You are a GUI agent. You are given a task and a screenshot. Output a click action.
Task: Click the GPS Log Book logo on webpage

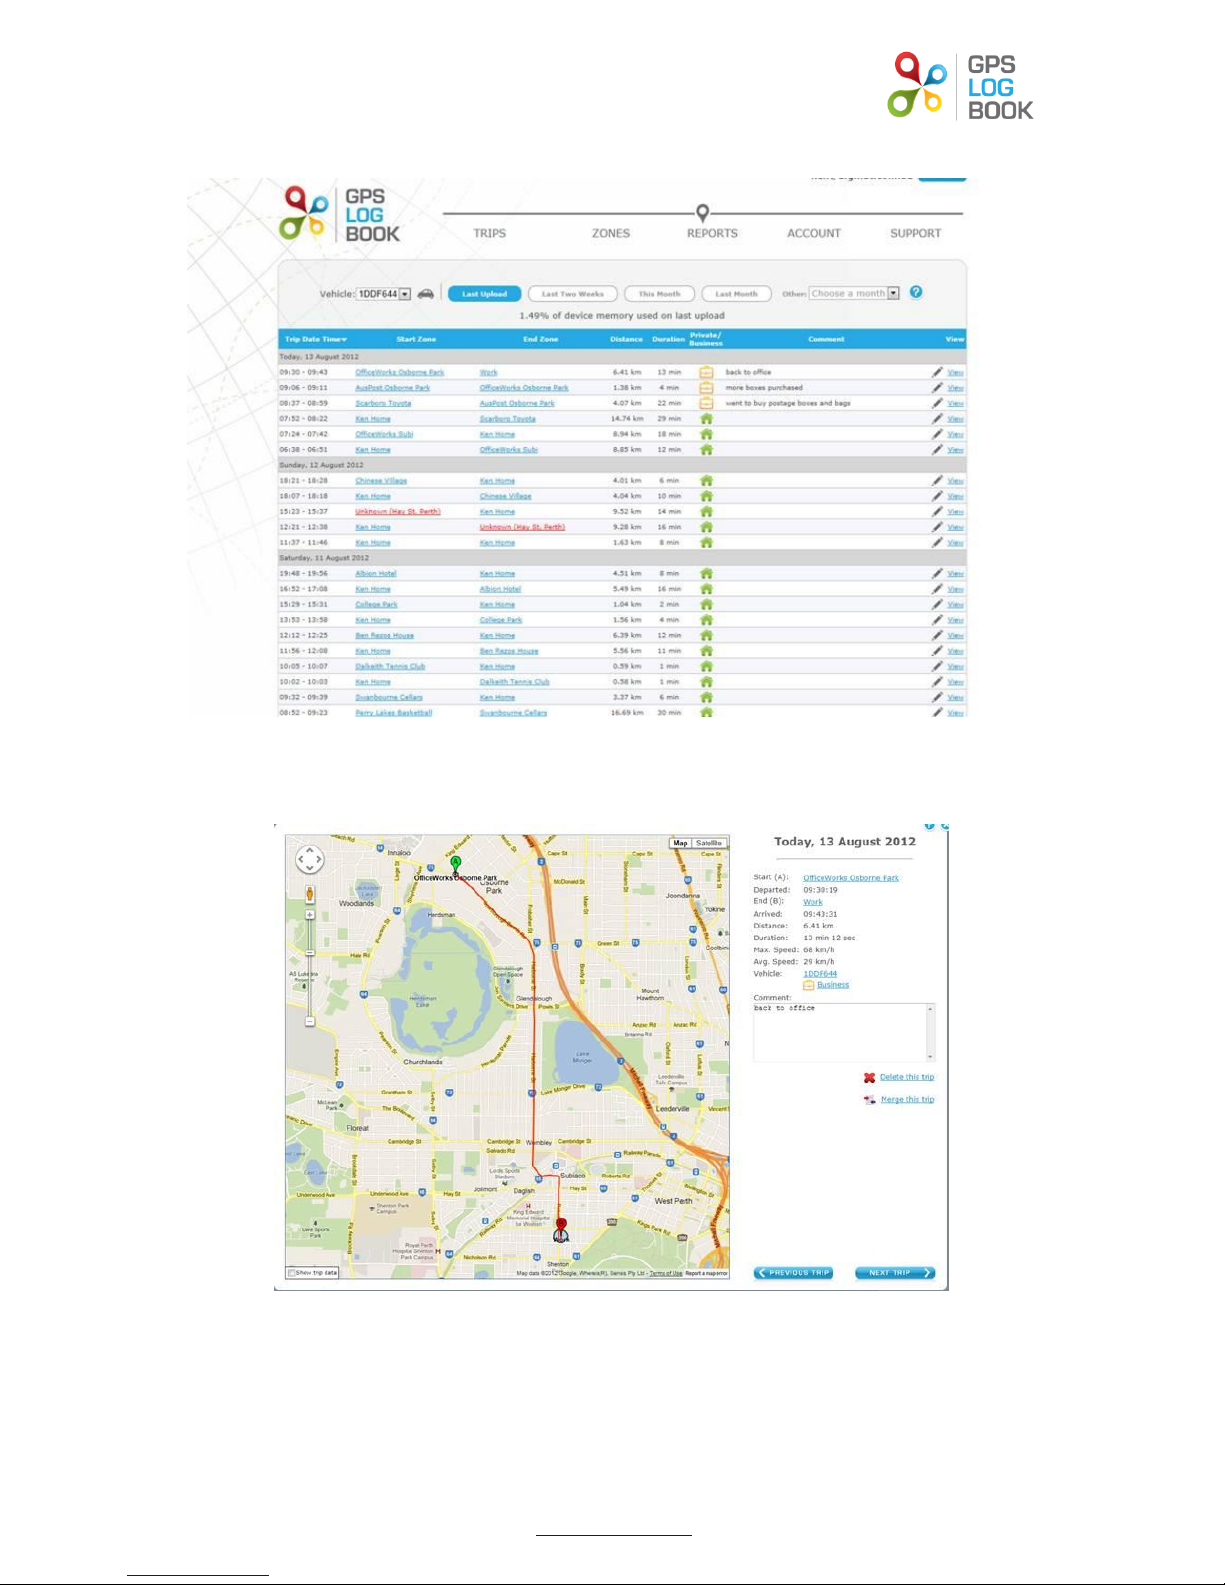[340, 215]
